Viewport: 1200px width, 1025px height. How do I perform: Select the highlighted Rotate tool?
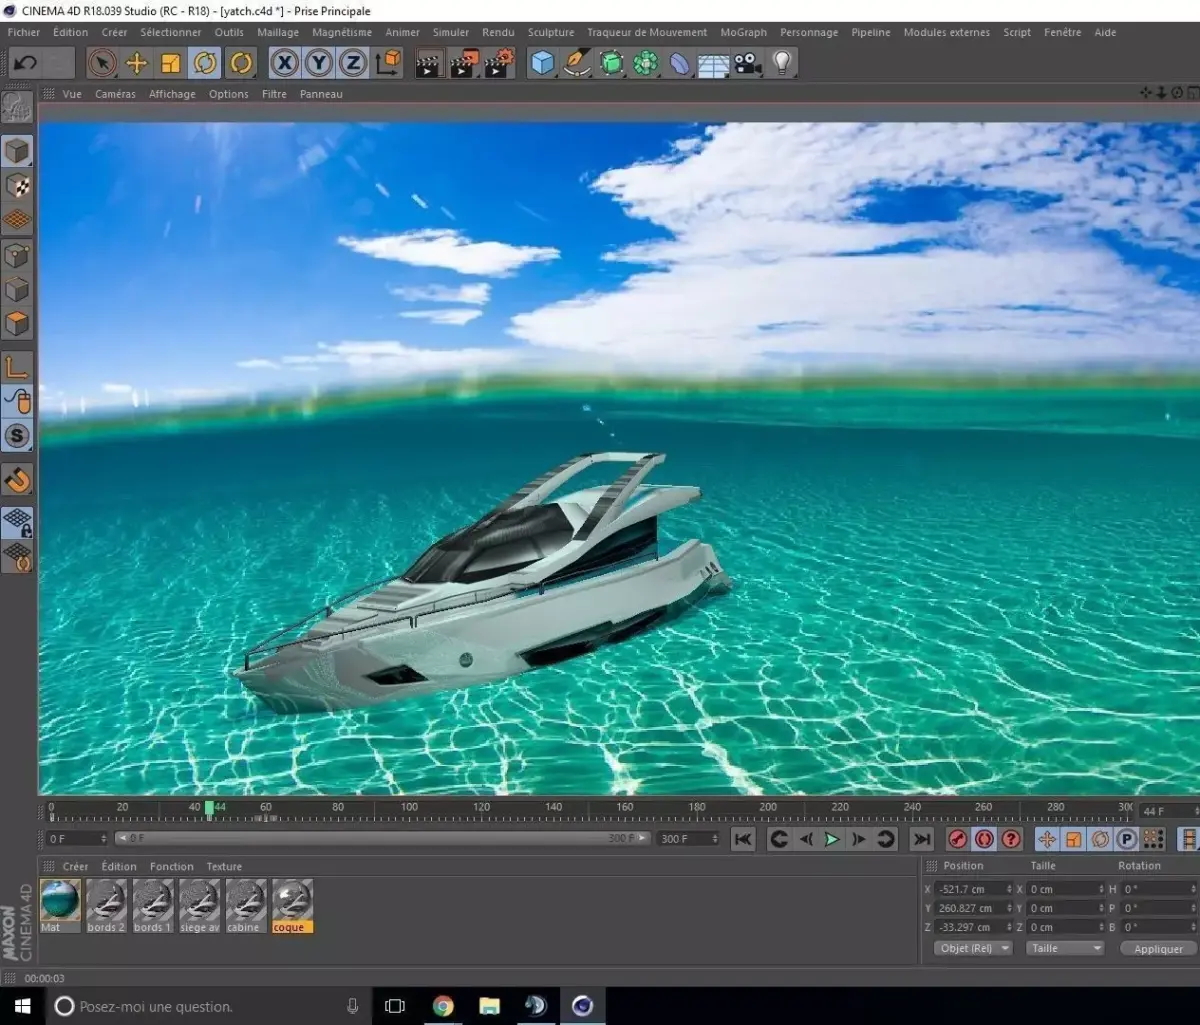click(205, 64)
